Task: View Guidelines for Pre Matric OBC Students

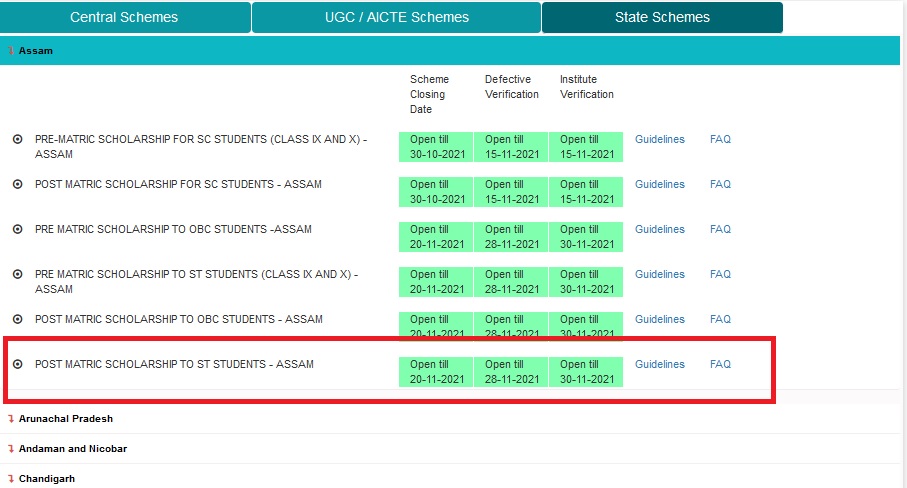Action: [660, 230]
